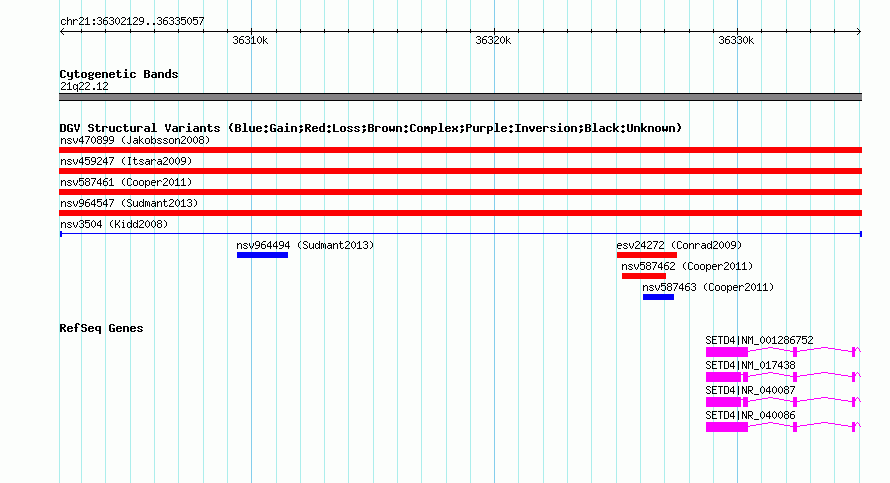This screenshot has width=890, height=483.
Task: Select the SETD4 NR_040087 gene exon block
Action: (723, 402)
